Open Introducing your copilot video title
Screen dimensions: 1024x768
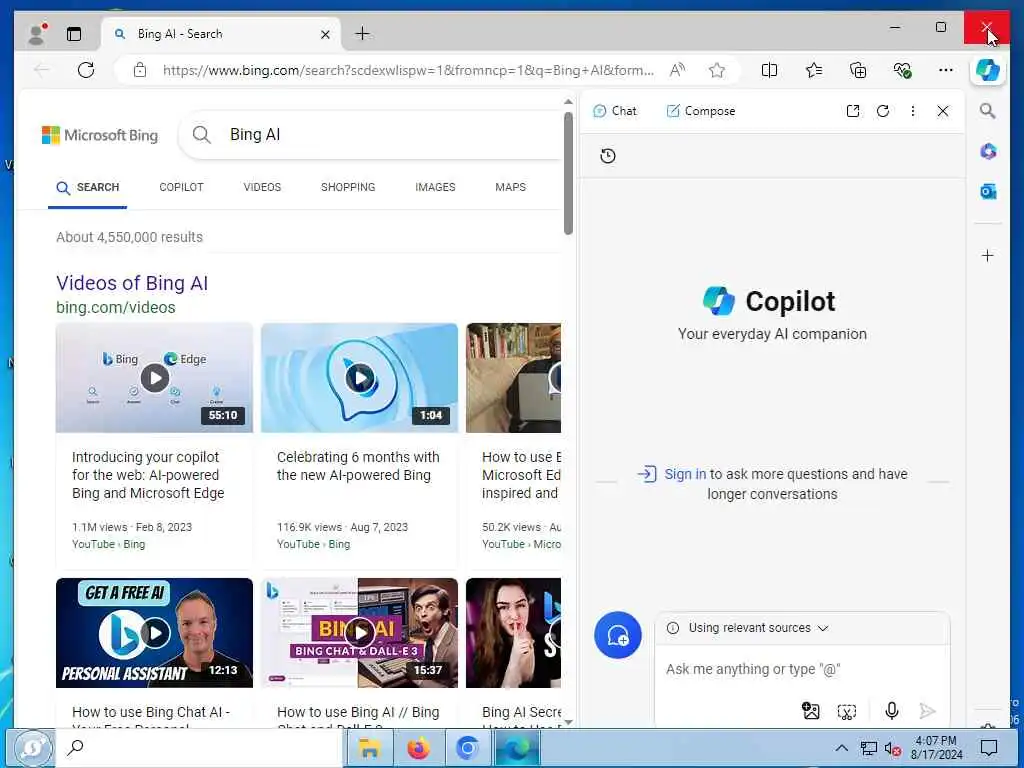148,475
